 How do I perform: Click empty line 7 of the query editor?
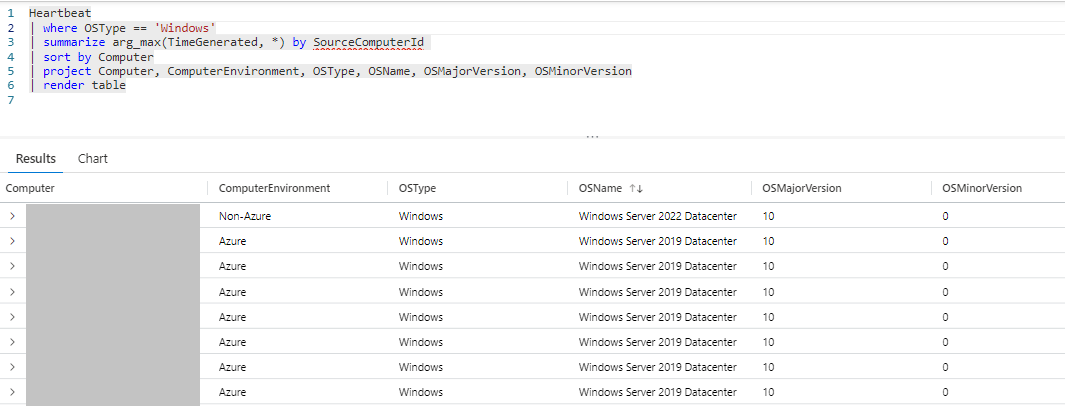click(200, 100)
